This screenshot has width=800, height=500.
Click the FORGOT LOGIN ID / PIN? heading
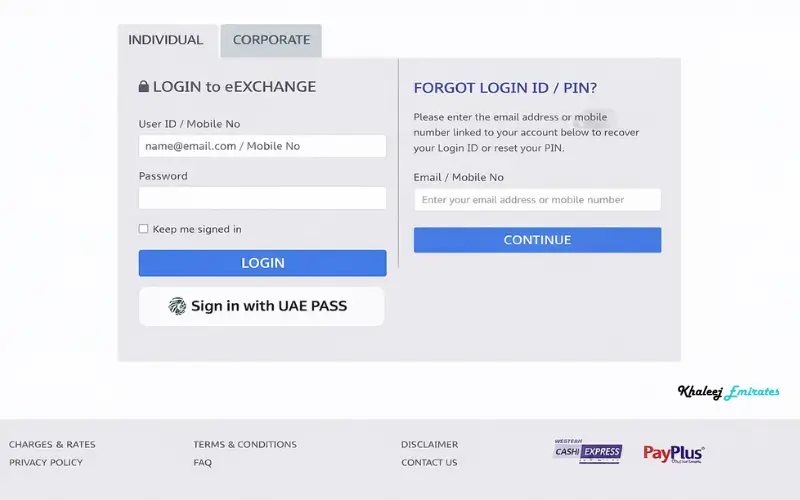(x=505, y=88)
